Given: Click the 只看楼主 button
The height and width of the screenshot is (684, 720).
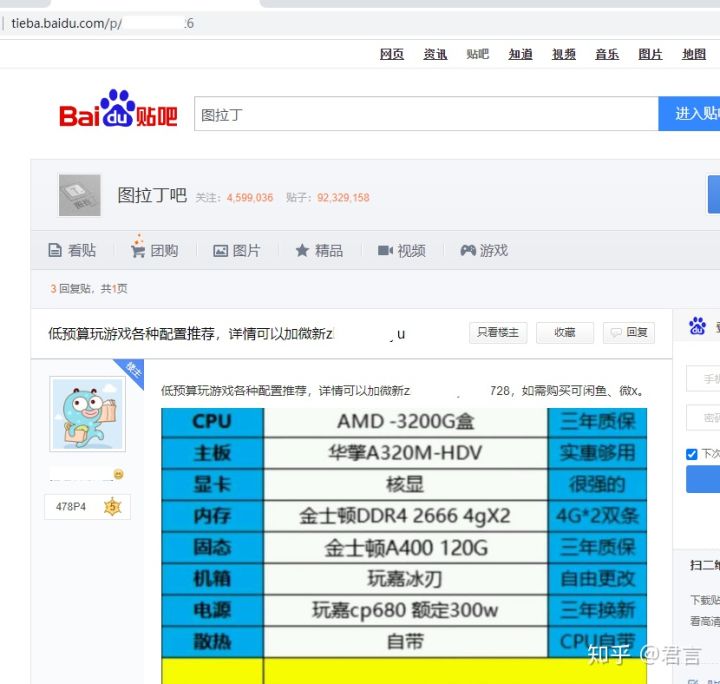Looking at the screenshot, I should point(498,332).
